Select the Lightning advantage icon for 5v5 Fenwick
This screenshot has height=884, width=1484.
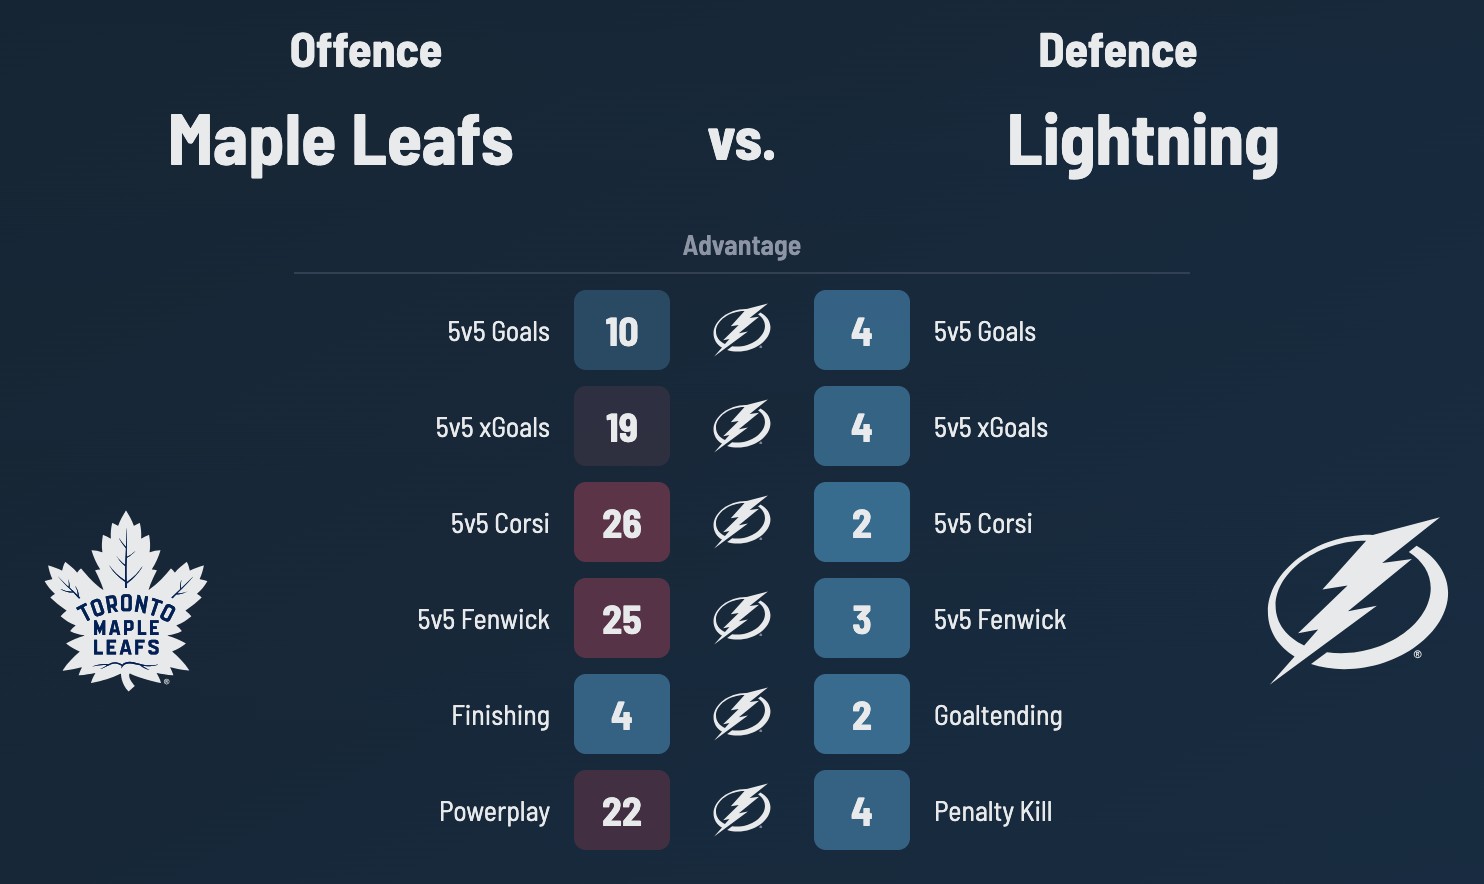click(741, 618)
